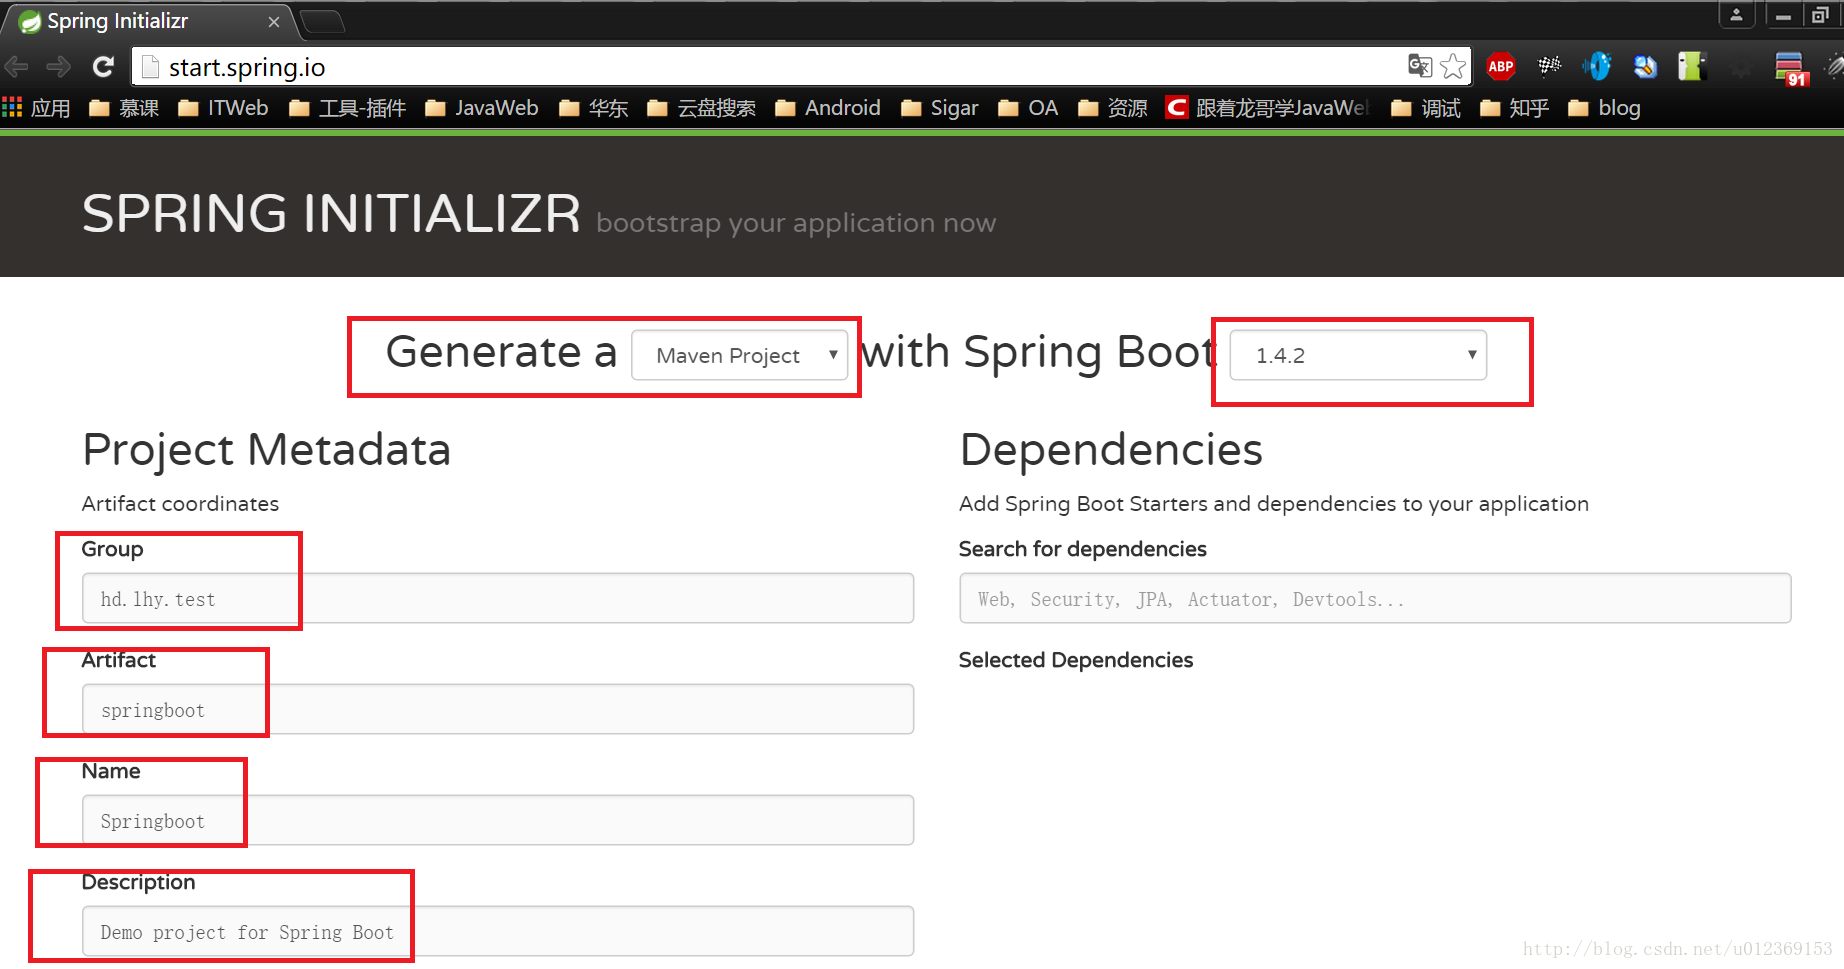The width and height of the screenshot is (1844, 969).
Task: Click the browser forward arrow
Action: tap(59, 67)
